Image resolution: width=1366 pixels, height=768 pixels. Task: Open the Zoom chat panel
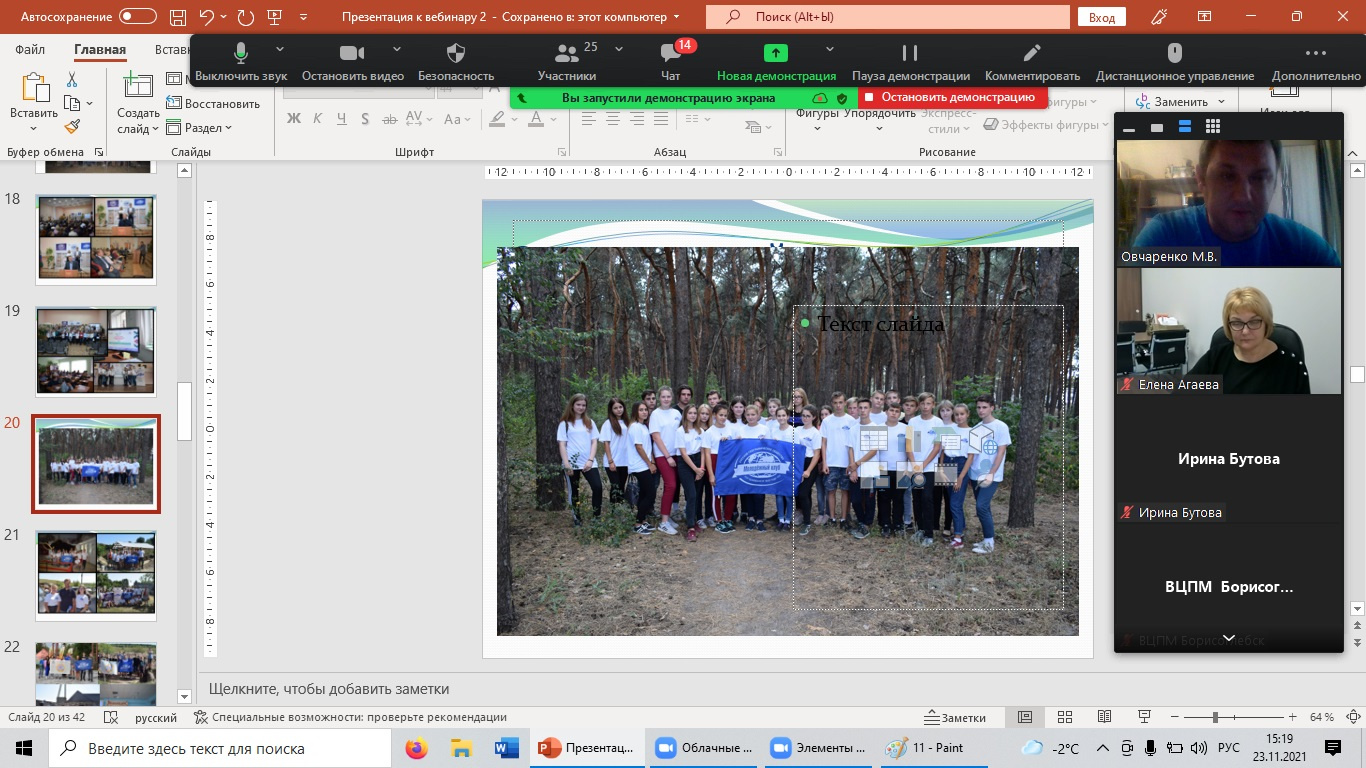[x=671, y=54]
